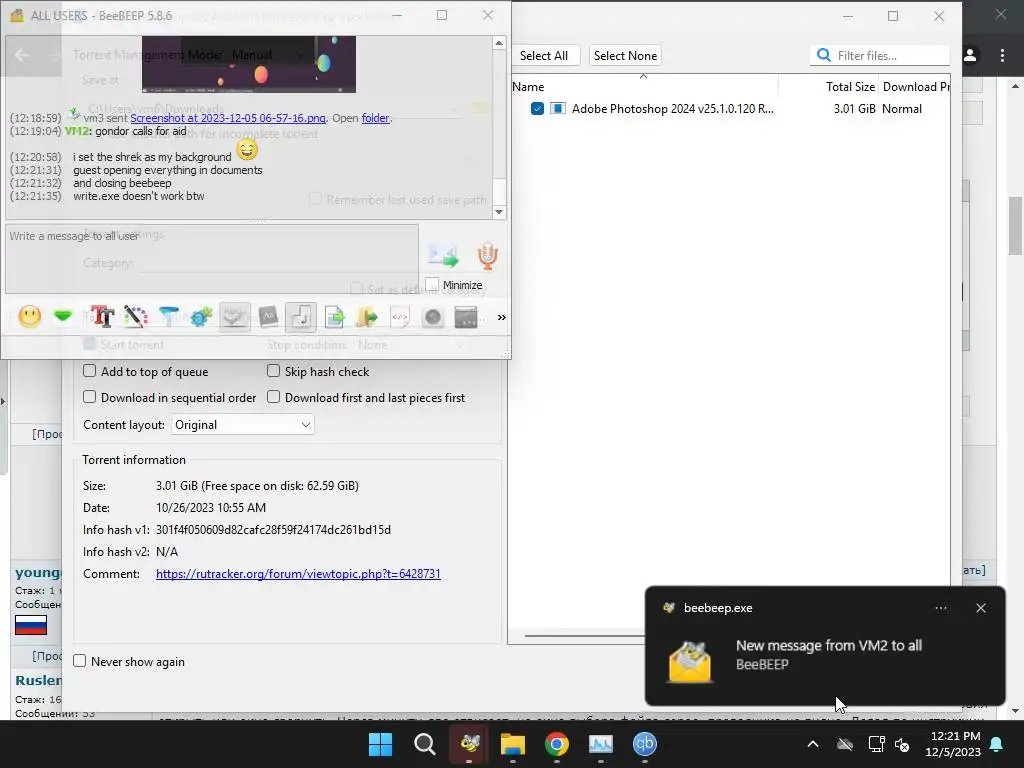Click the BeeBEEP chat scrollbar up arrow
The image size is (1024, 768).
(499, 43)
